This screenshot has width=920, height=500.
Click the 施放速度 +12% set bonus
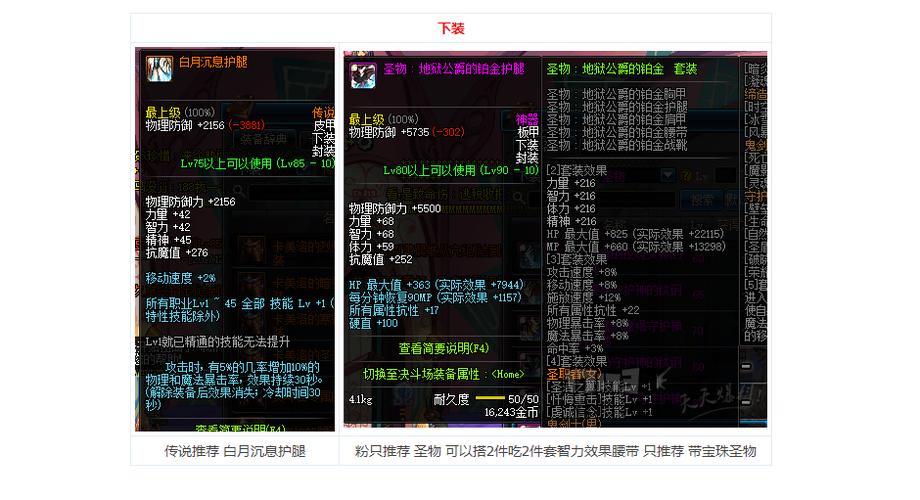[584, 298]
